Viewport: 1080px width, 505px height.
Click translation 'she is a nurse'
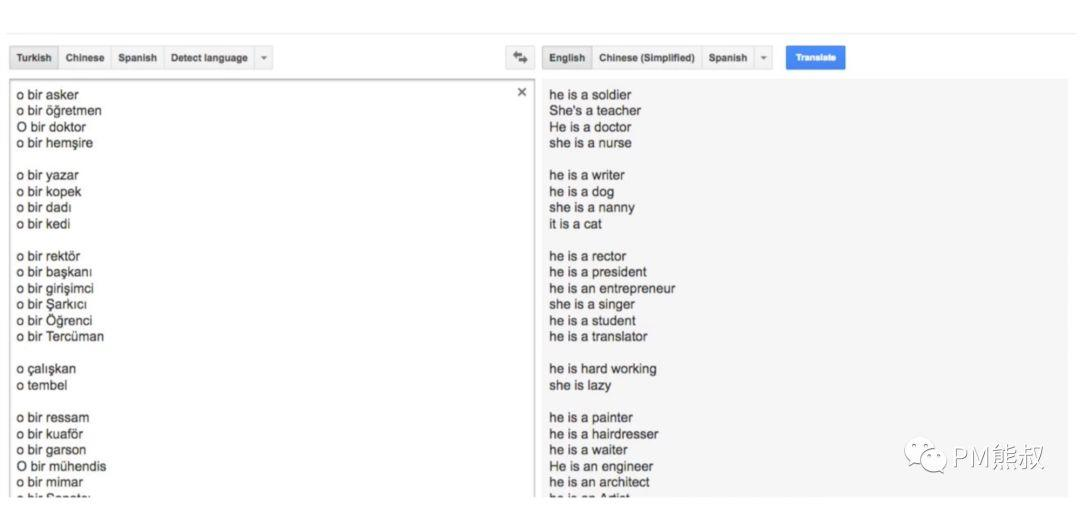tap(590, 143)
